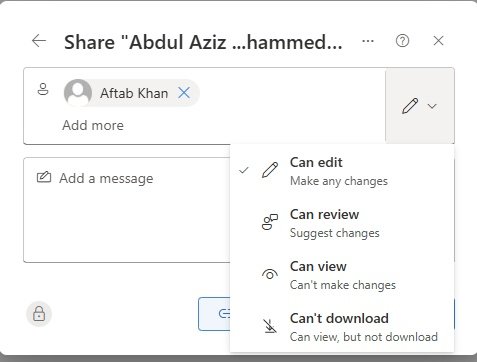Go back with the left arrow icon

(x=39, y=41)
